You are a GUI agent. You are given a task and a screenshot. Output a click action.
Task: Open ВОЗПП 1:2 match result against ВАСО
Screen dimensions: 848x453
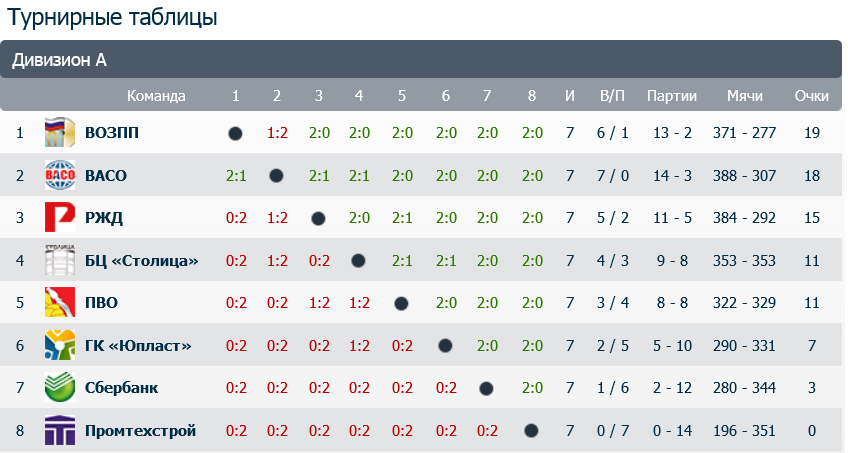point(277,133)
